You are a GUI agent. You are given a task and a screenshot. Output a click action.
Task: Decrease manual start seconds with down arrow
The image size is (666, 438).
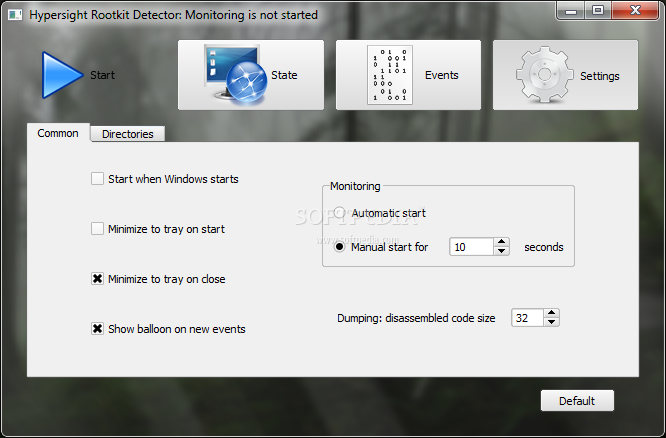(502, 251)
